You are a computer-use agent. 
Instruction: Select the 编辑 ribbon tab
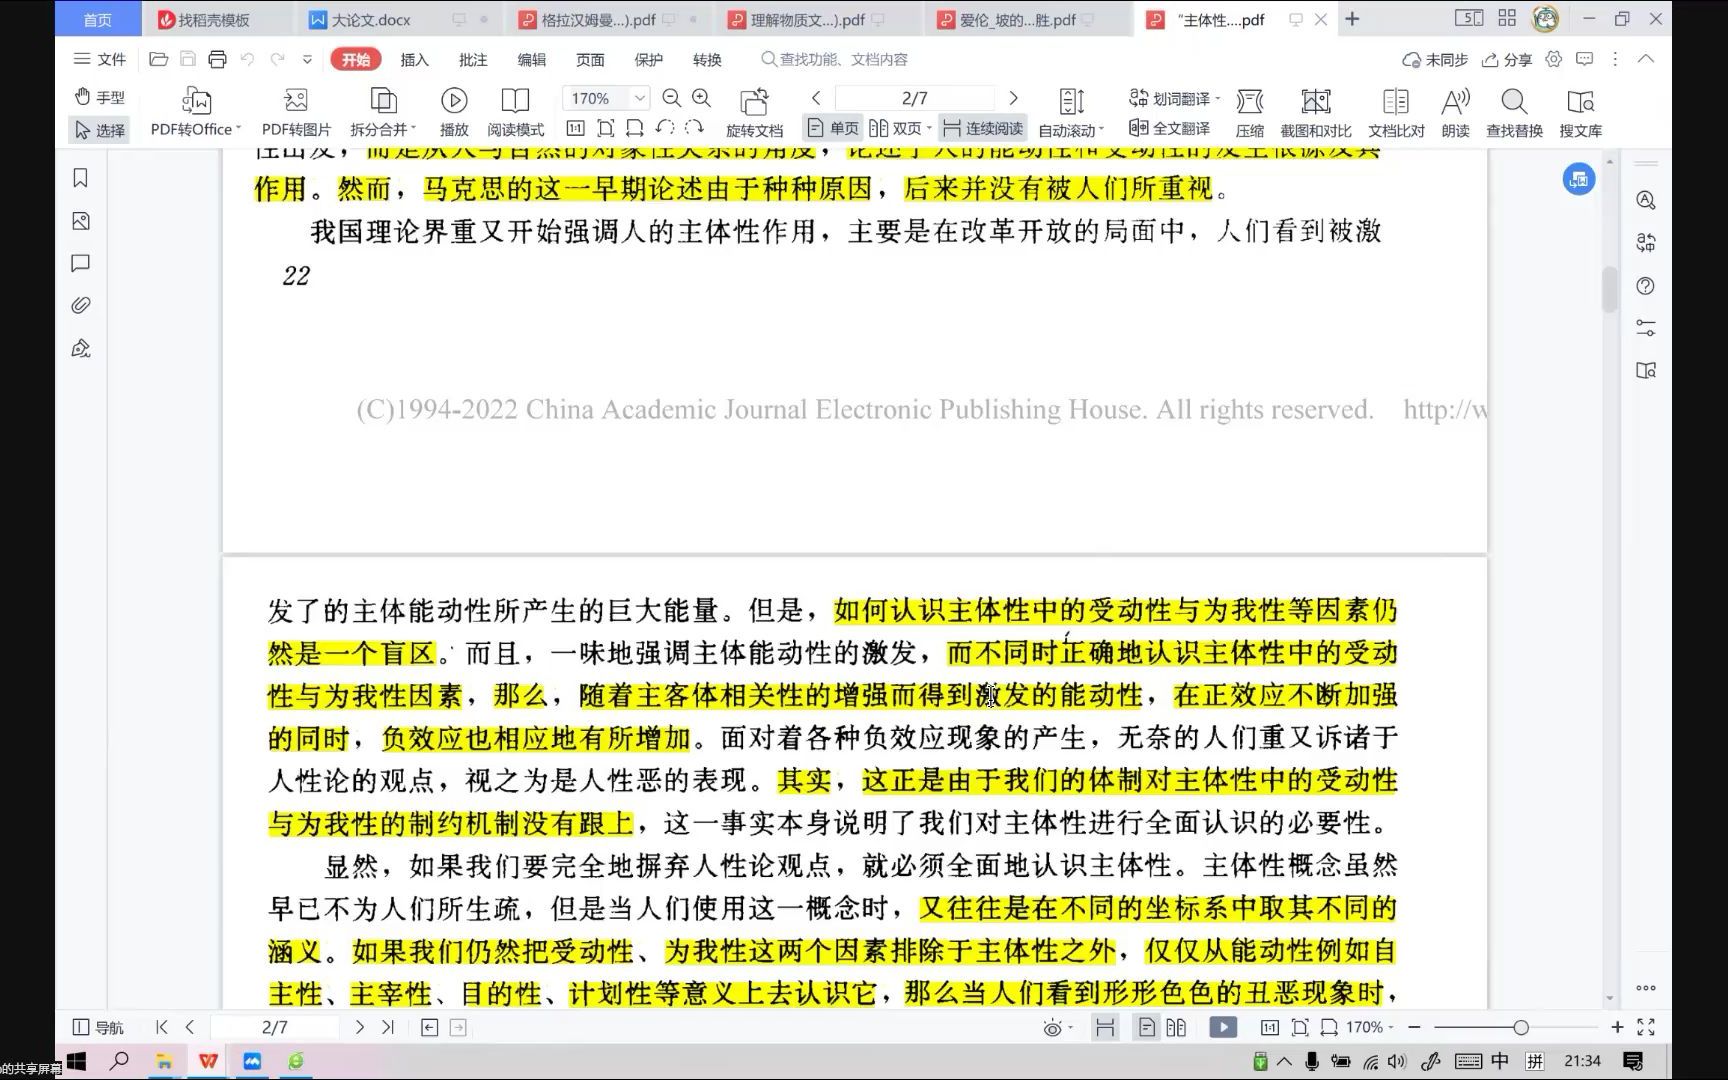[x=532, y=59]
